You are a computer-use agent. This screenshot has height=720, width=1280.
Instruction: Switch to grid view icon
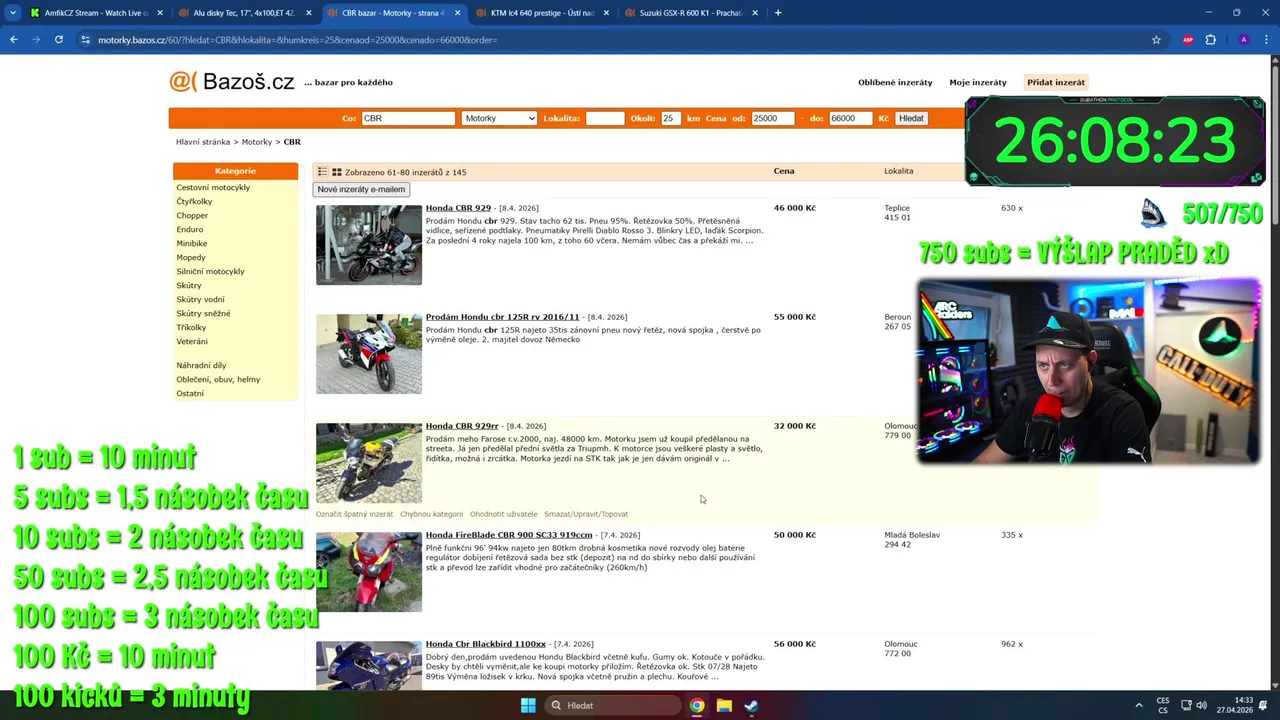(337, 172)
